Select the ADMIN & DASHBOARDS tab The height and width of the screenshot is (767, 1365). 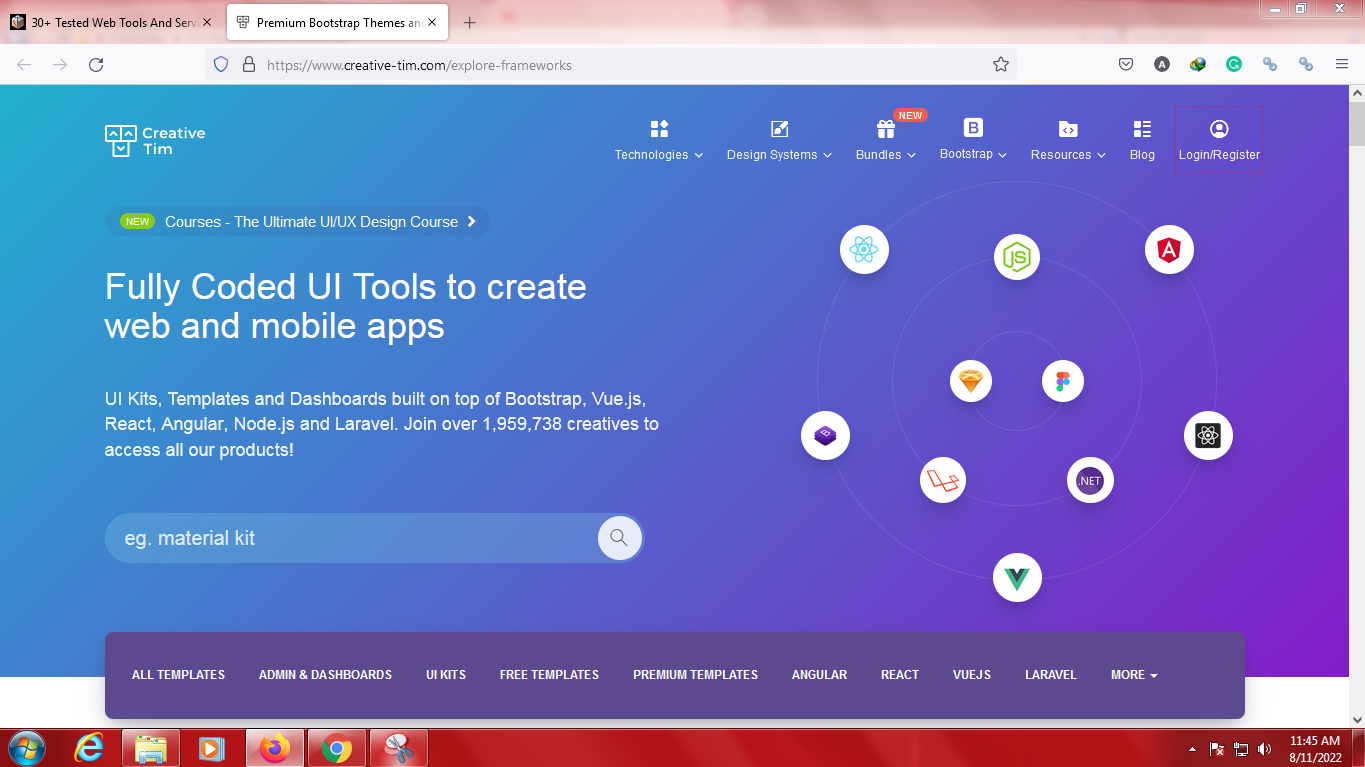point(325,675)
